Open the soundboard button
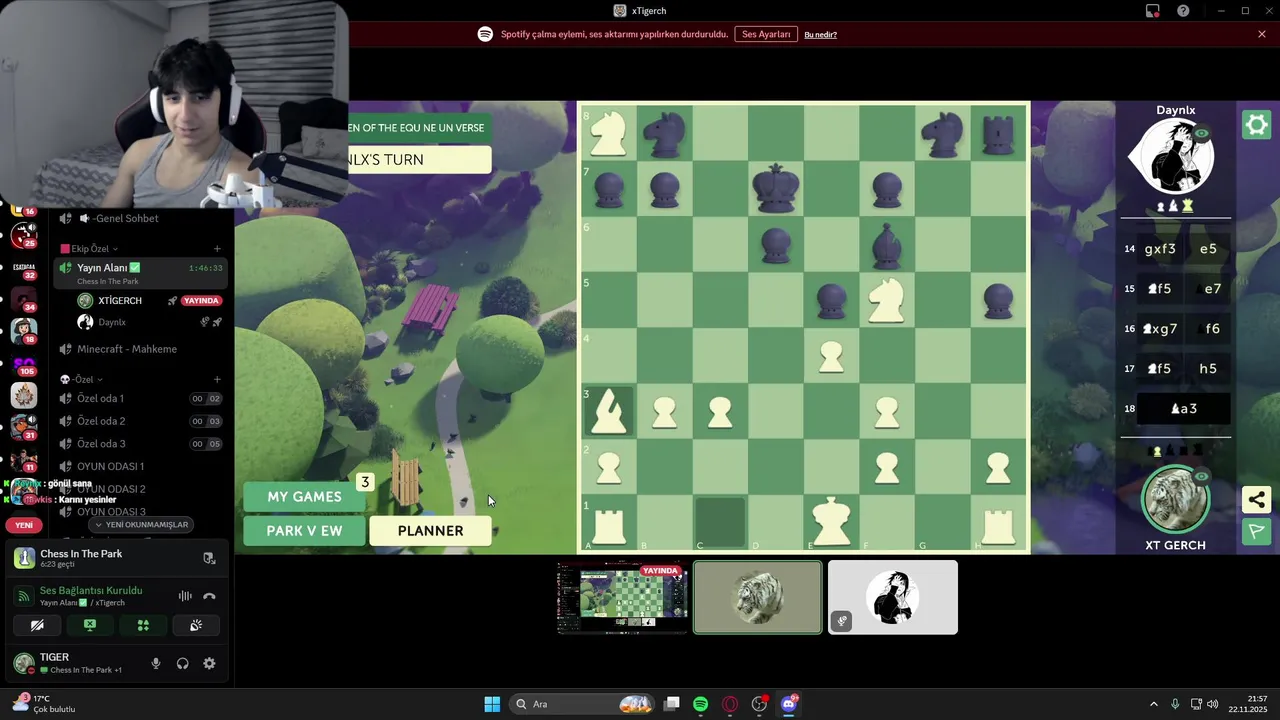1280x720 pixels. point(196,625)
